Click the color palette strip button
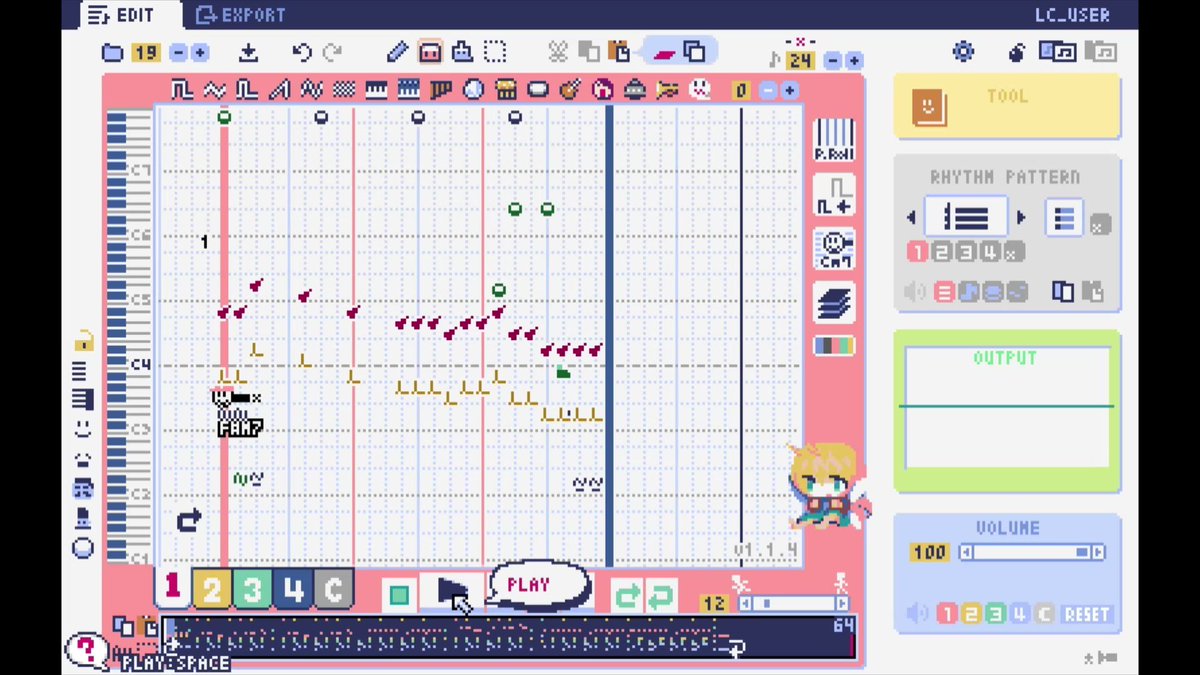The width and height of the screenshot is (1200, 675). coord(833,346)
